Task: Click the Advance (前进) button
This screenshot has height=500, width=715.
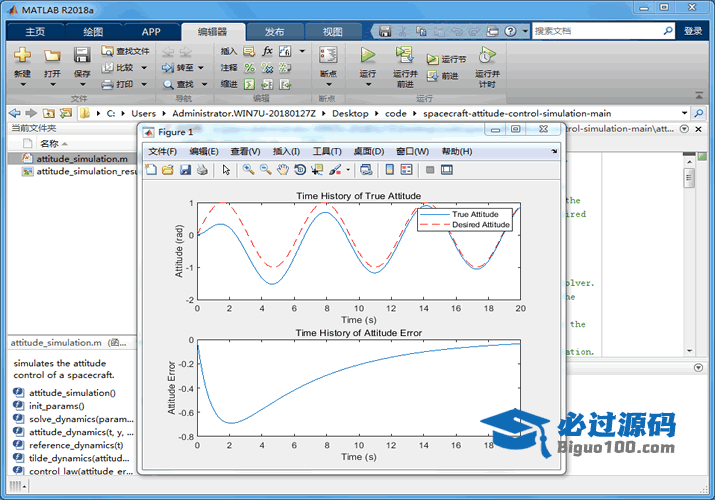Action: [442, 76]
